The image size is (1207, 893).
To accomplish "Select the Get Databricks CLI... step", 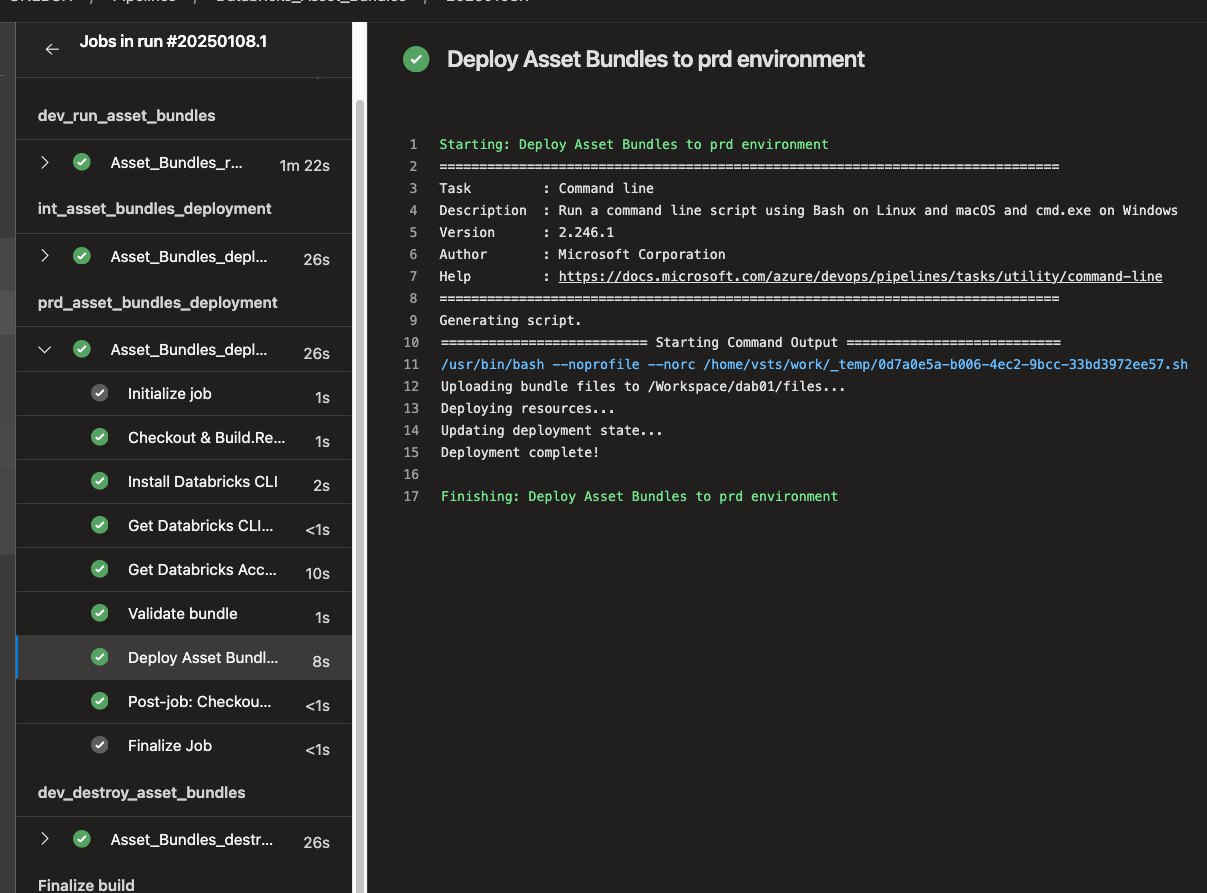I will pos(206,526).
